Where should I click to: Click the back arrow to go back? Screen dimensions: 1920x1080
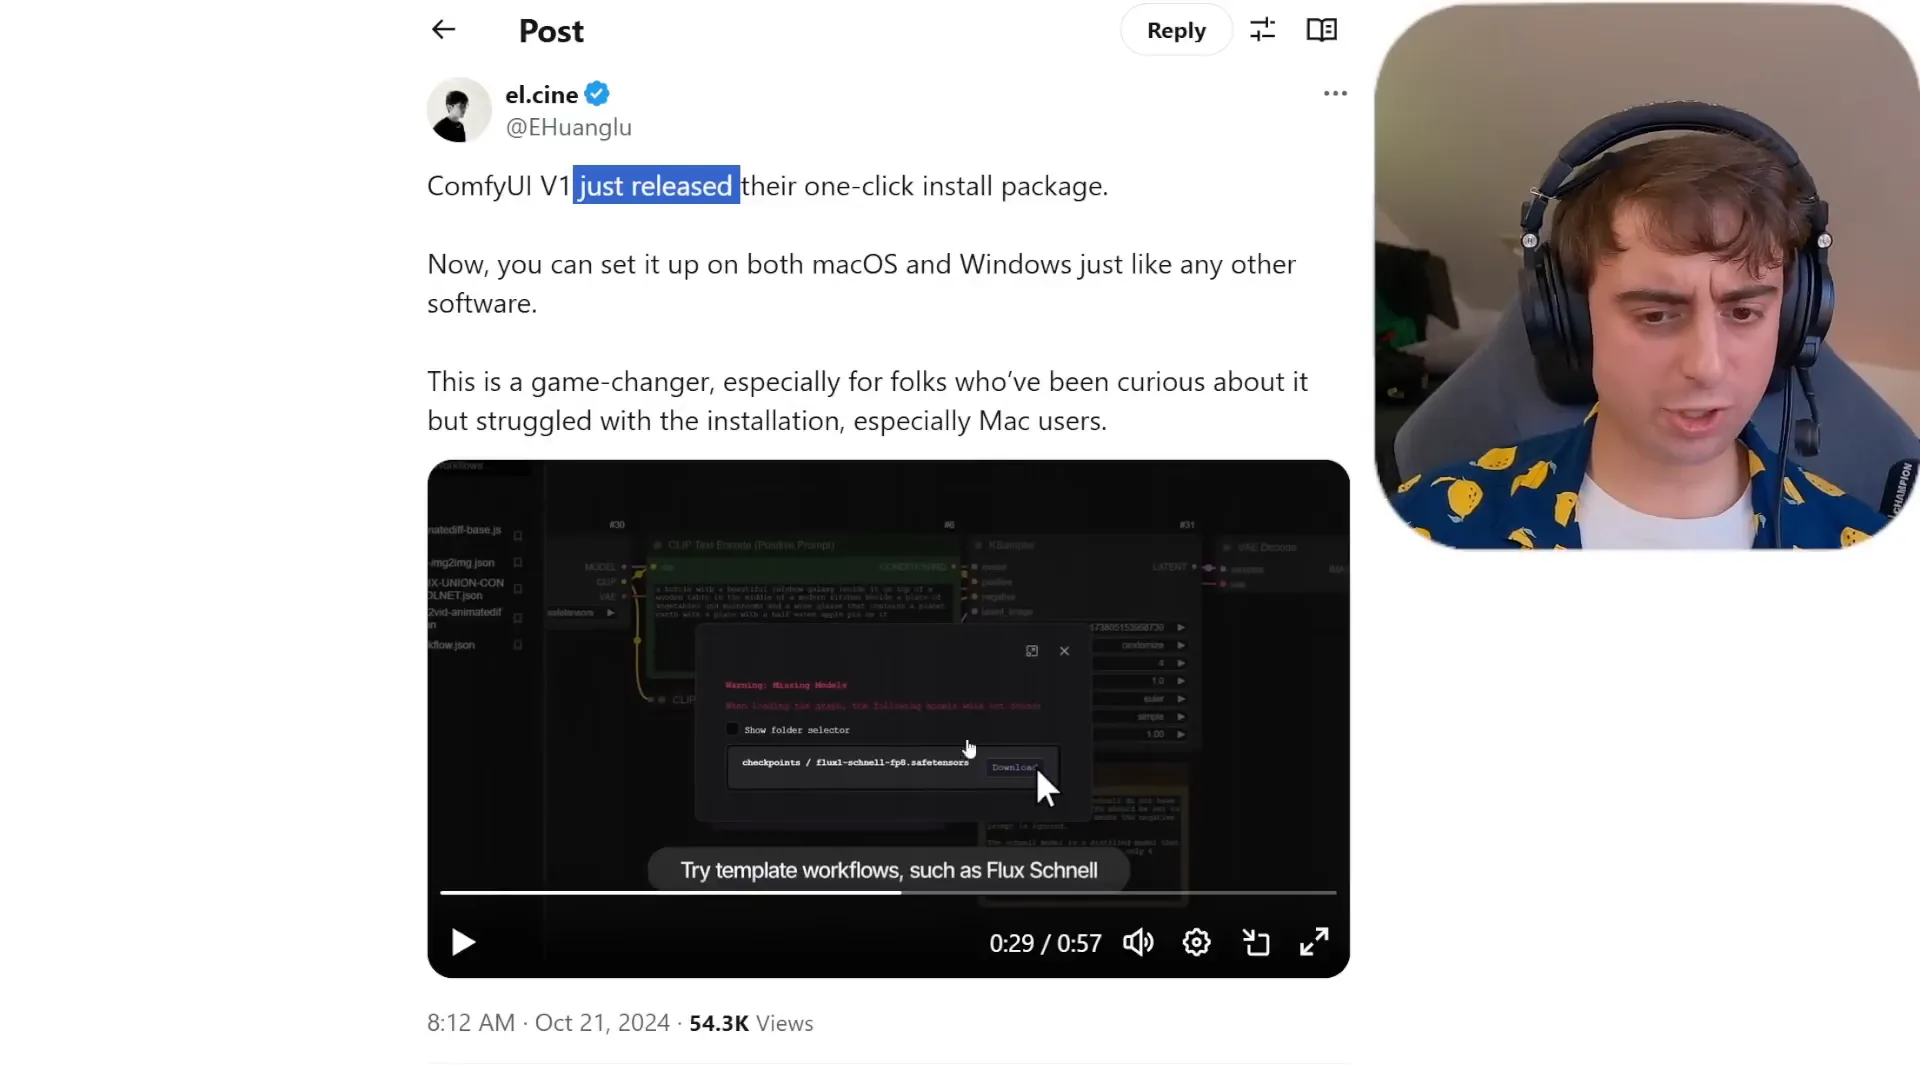click(443, 30)
